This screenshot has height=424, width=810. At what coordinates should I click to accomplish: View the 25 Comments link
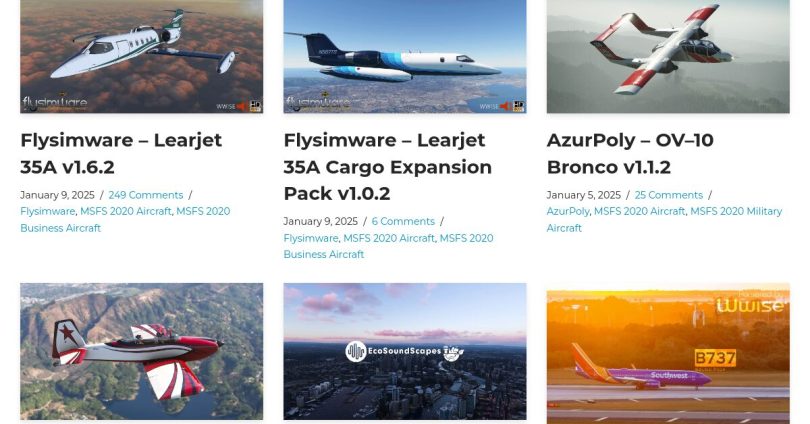tap(668, 195)
